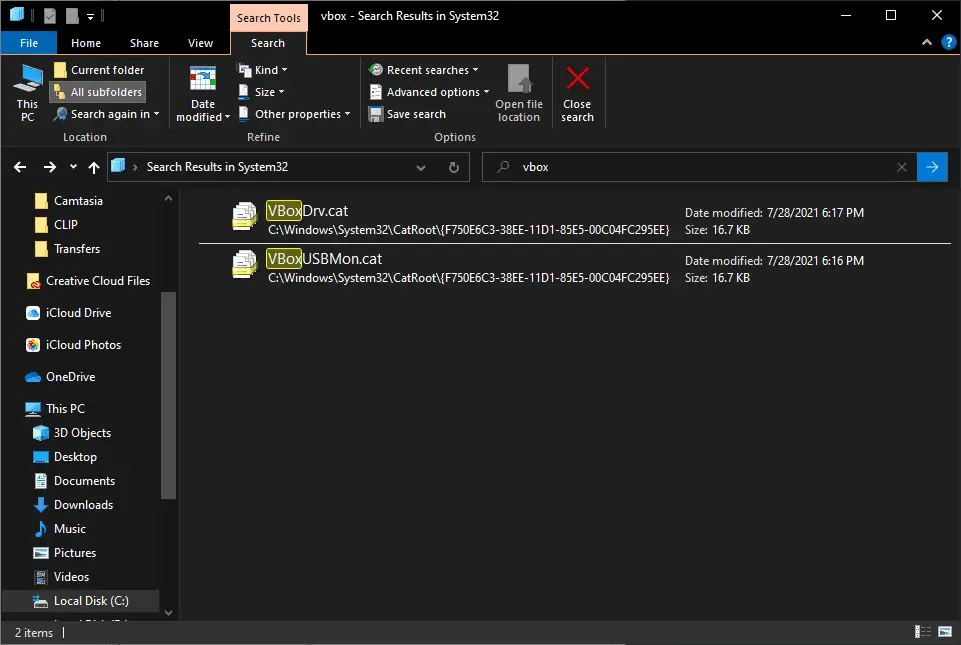Expand the Size filter dropdown
961x645 pixels.
(262, 92)
